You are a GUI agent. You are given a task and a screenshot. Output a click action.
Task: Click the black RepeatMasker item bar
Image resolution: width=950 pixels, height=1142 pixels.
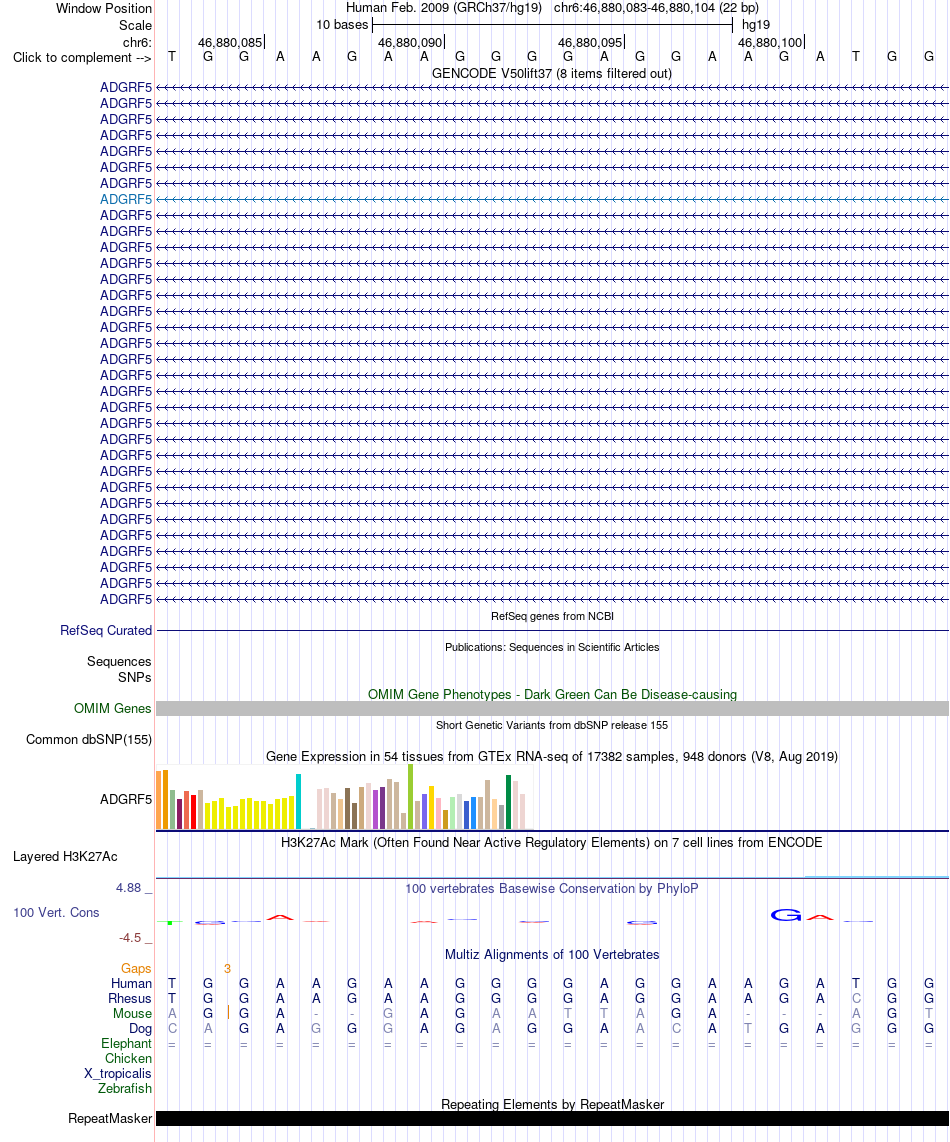[552, 1119]
